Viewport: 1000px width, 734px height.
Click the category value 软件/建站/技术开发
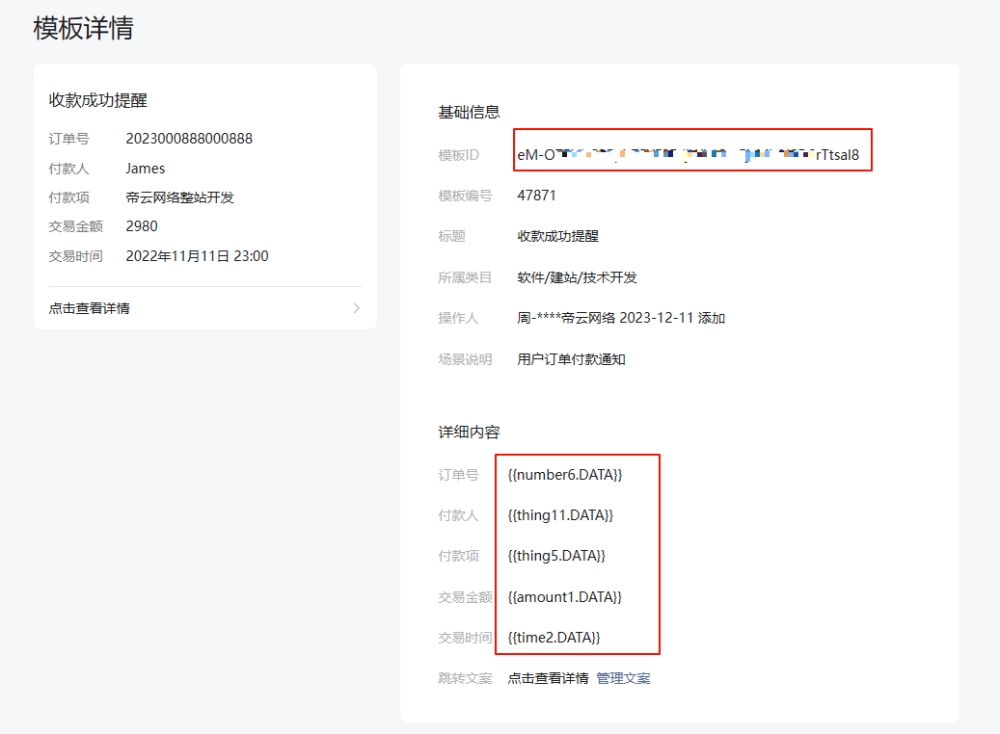pos(577,277)
